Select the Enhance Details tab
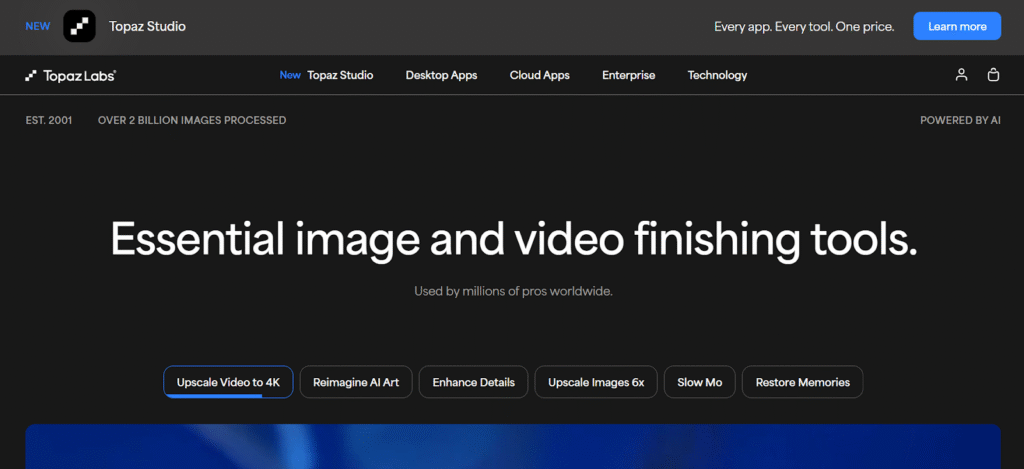The height and width of the screenshot is (469, 1024). pyautogui.click(x=473, y=382)
